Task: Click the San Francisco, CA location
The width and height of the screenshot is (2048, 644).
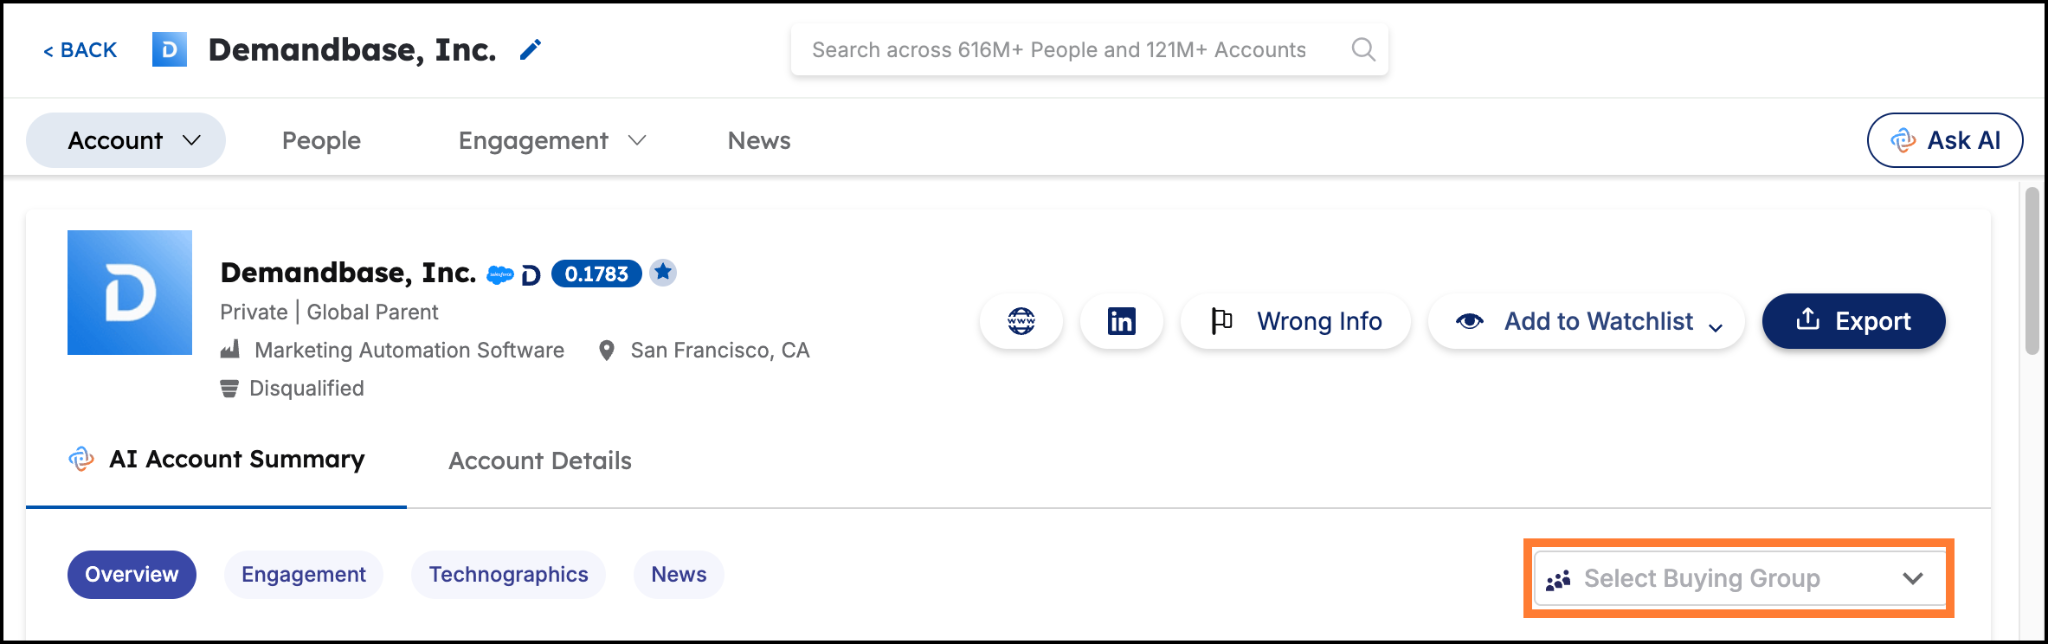Action: coord(720,350)
